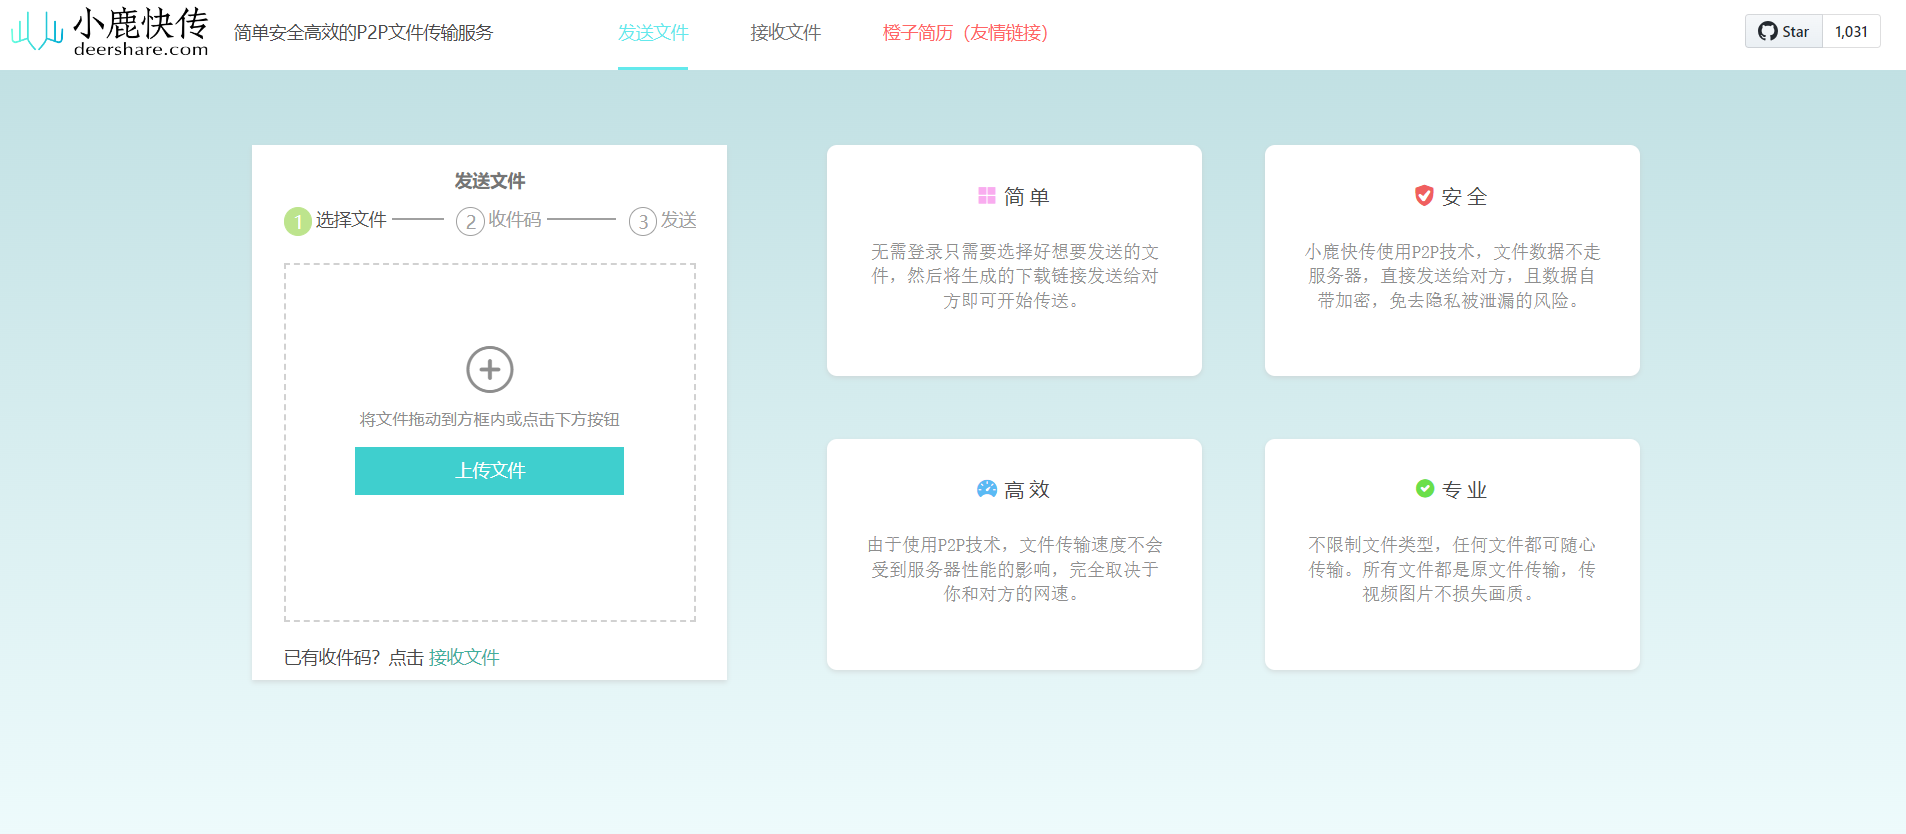Select step 2 收件码 circle
Image resolution: width=1906 pixels, height=834 pixels.
click(x=470, y=221)
